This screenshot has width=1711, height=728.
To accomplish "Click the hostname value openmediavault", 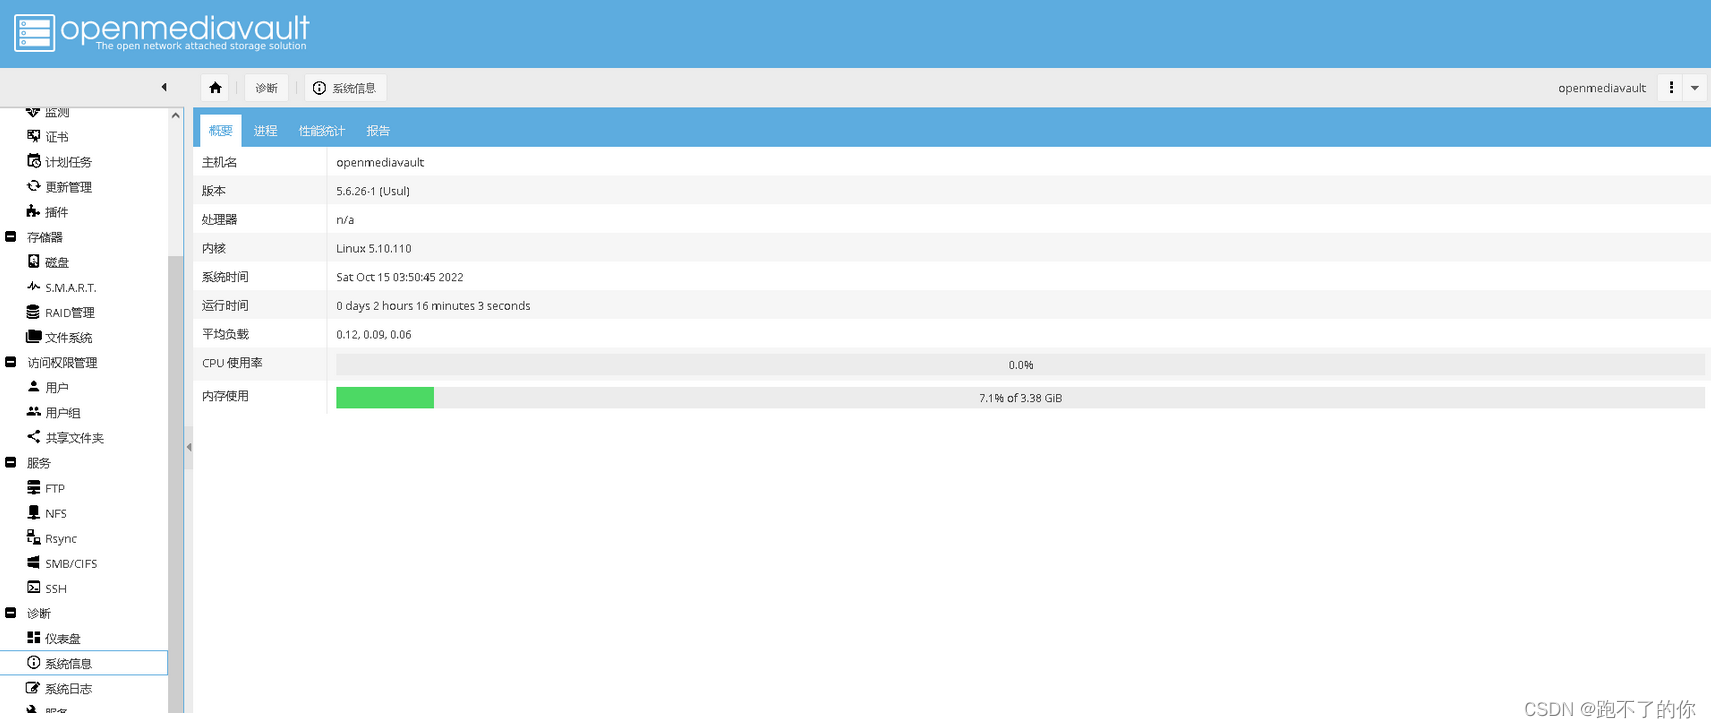I will coord(380,162).
